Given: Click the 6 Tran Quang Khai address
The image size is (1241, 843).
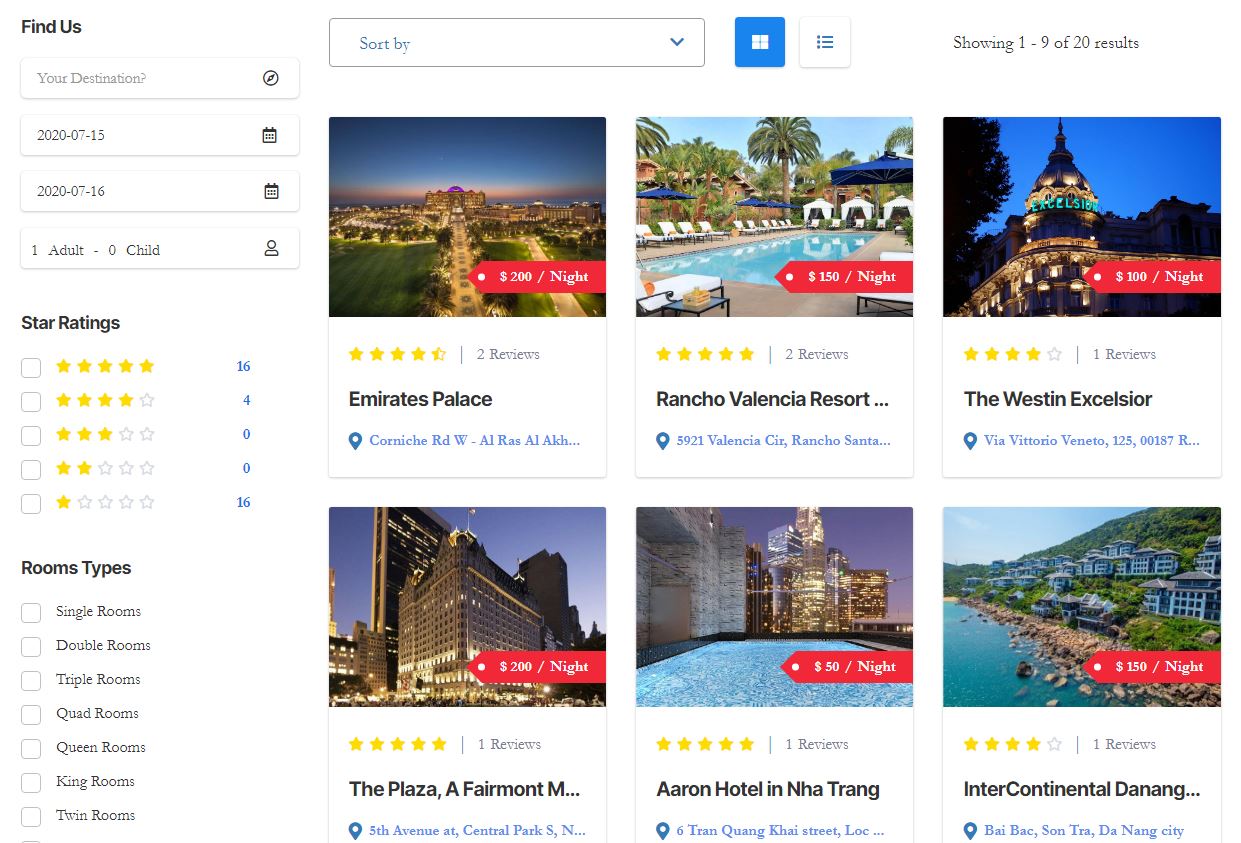Looking at the screenshot, I should coord(780,830).
